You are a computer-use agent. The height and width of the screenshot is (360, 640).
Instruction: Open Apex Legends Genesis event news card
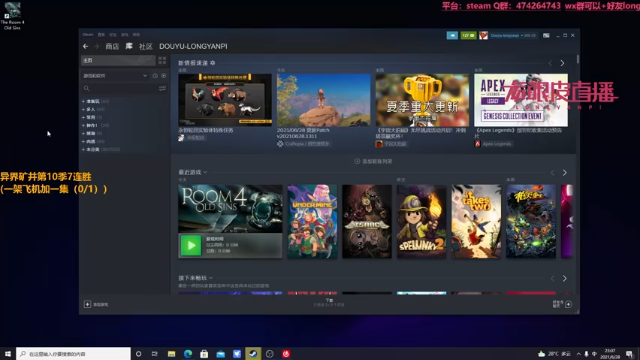pos(521,100)
